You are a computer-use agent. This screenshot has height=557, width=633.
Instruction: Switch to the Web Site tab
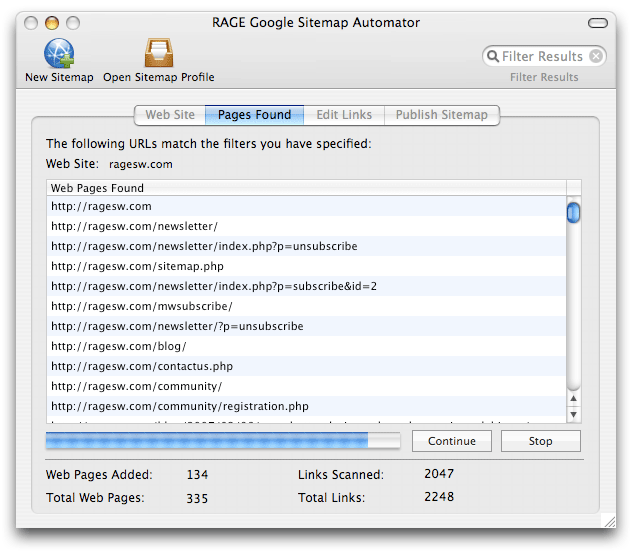pyautogui.click(x=170, y=115)
